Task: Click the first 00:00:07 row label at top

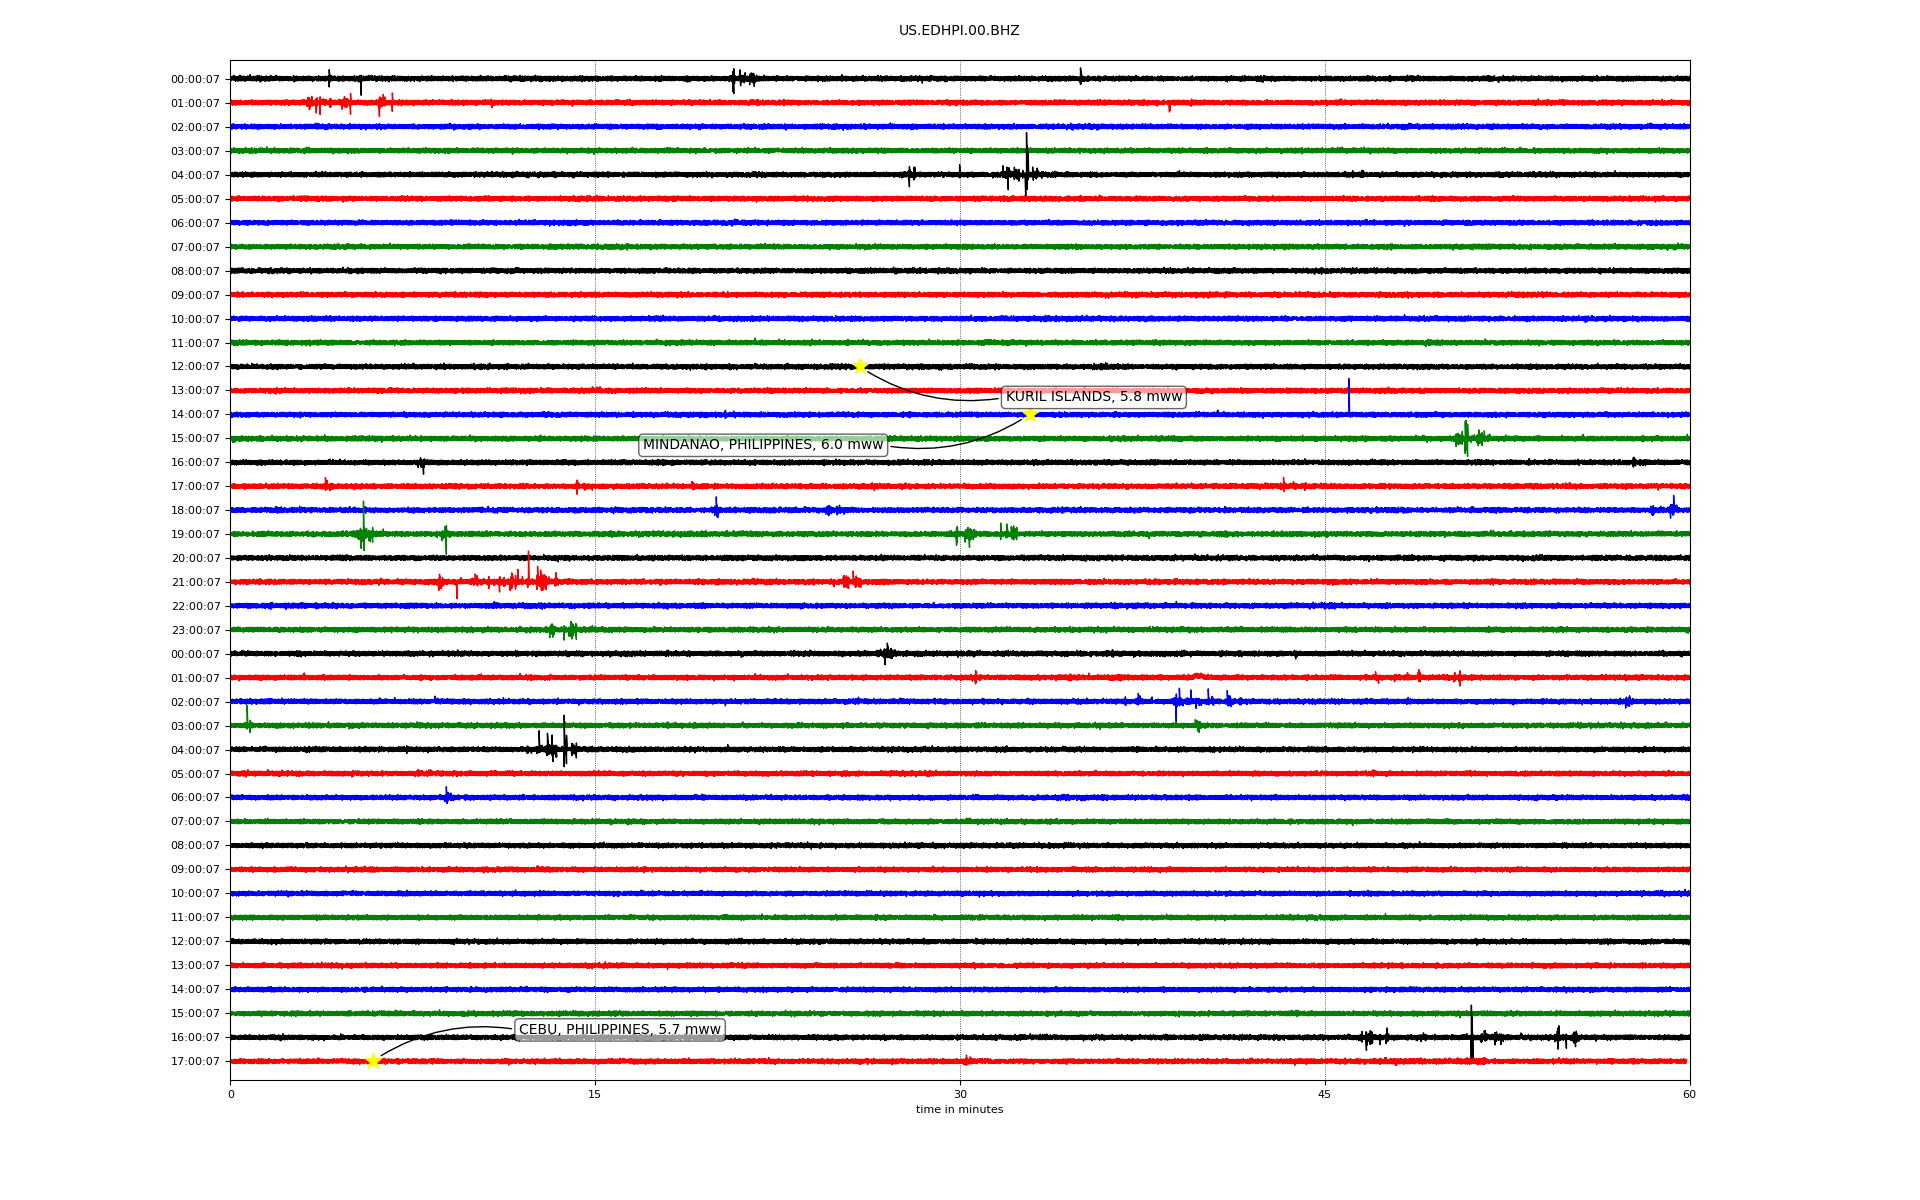Action: (x=195, y=80)
